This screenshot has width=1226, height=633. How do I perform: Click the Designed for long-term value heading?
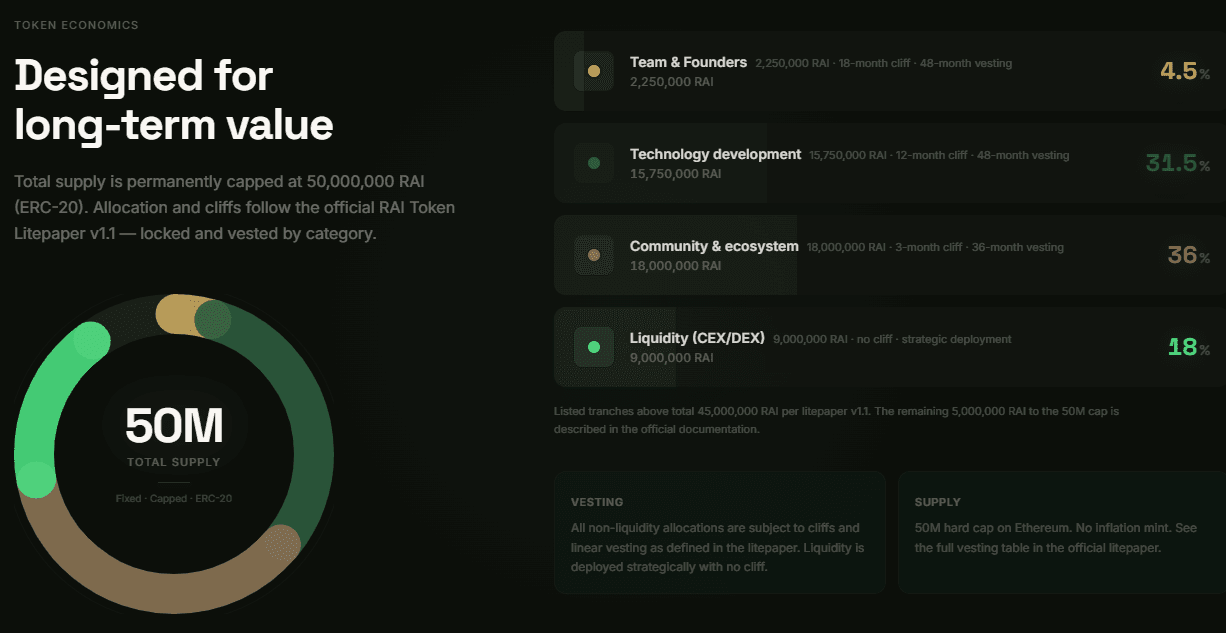click(174, 100)
